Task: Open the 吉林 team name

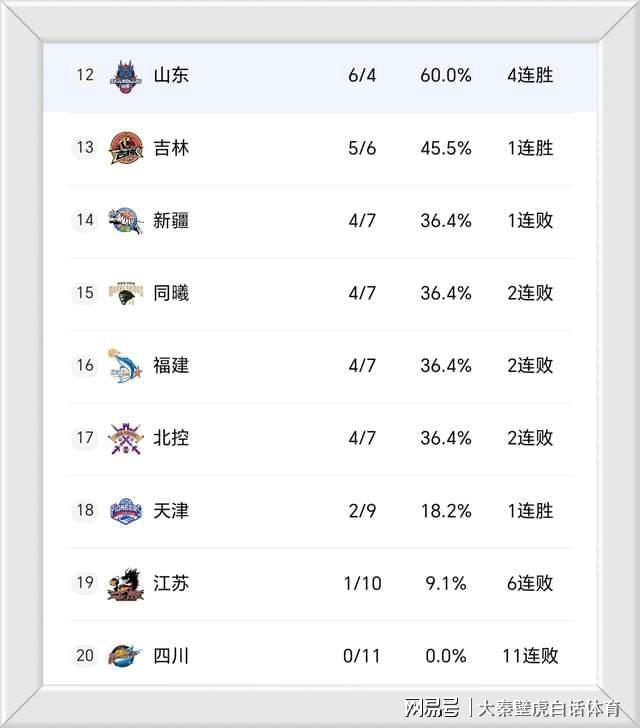Action: [171, 148]
